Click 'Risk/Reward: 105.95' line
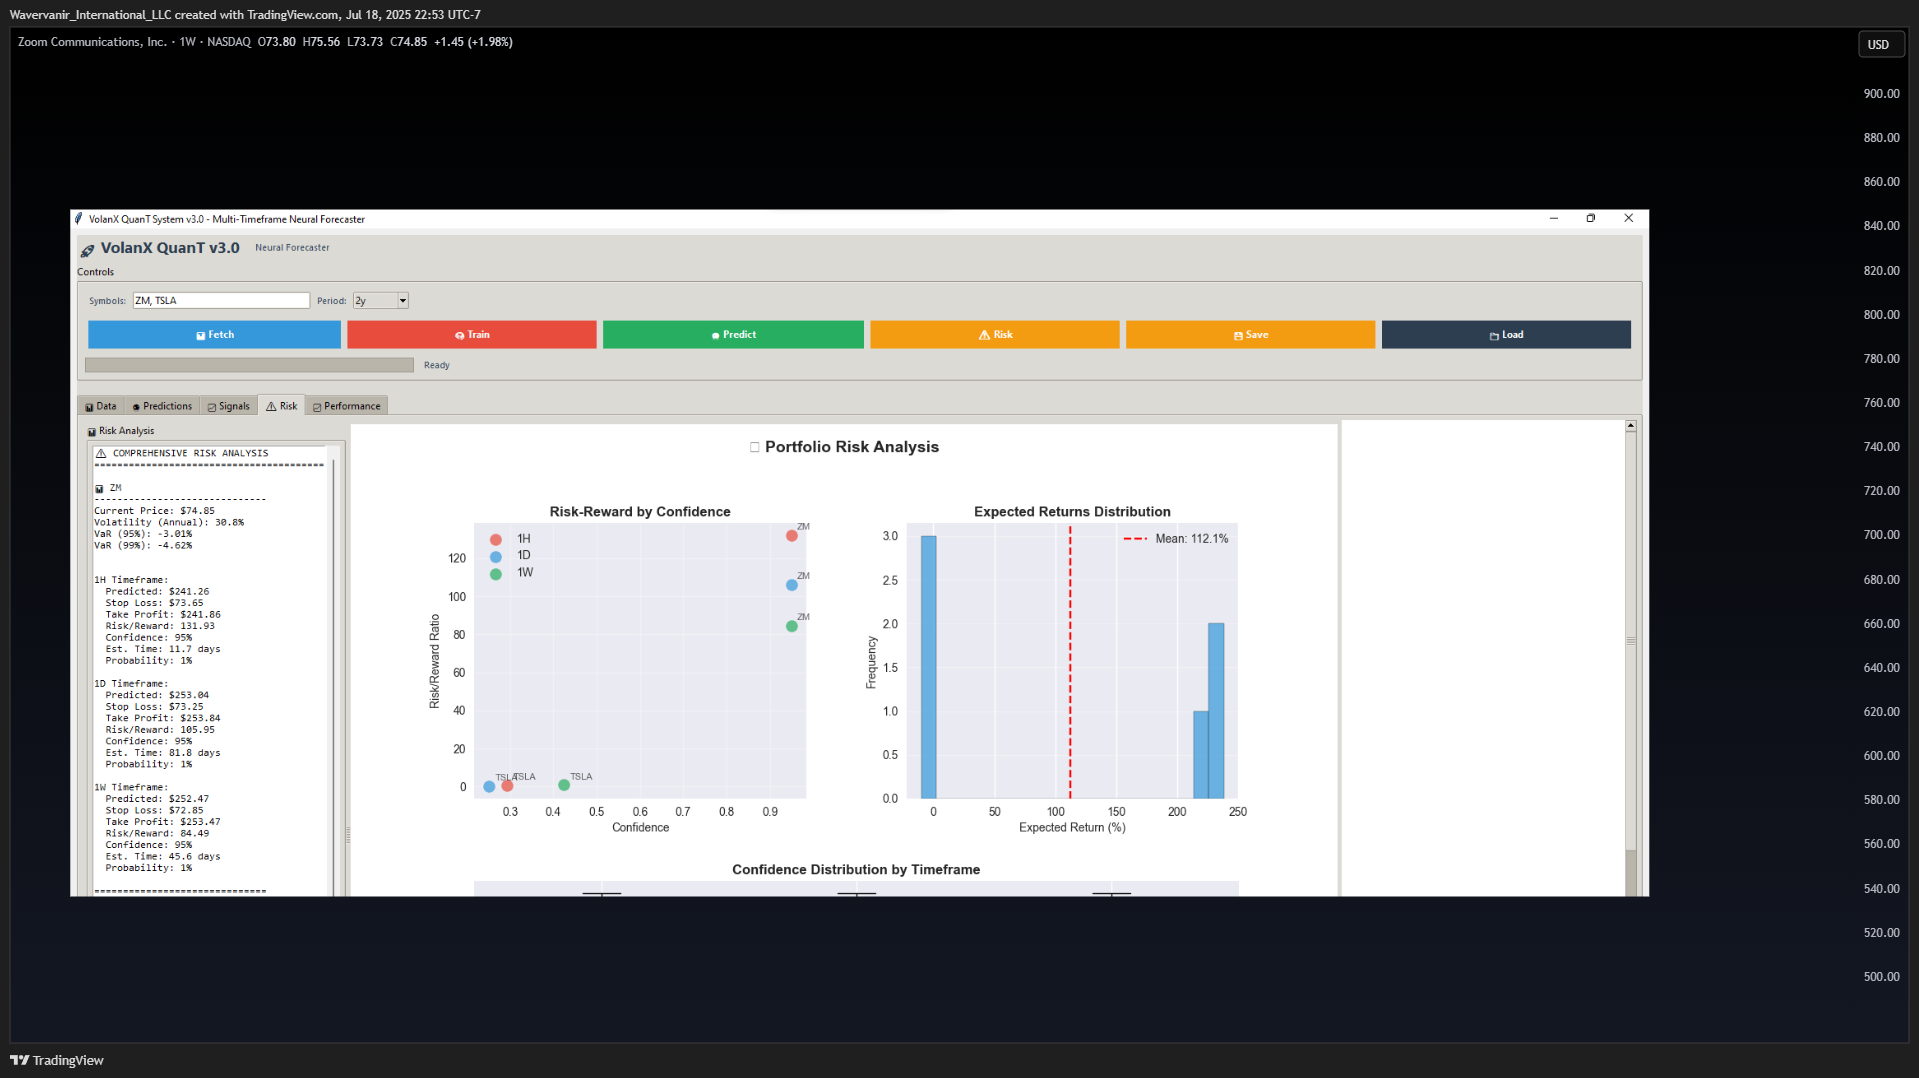The height and width of the screenshot is (1078, 1919). [x=160, y=730]
